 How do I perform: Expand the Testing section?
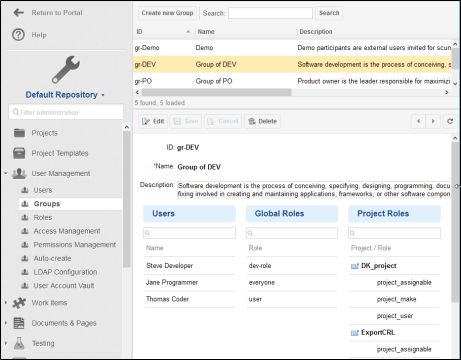[x=6, y=343]
